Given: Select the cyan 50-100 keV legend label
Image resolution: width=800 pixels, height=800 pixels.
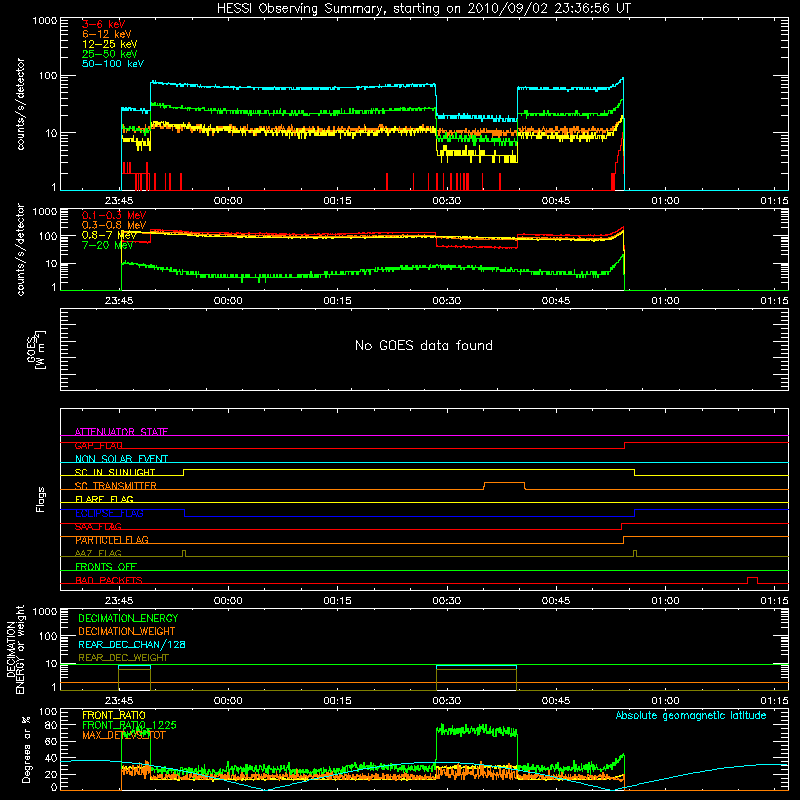Looking at the screenshot, I should pyautogui.click(x=112, y=64).
